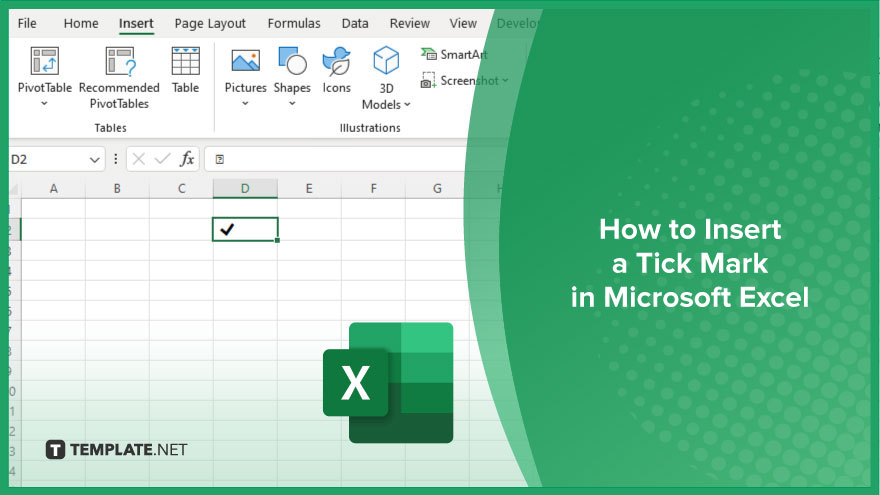Open the Page Layout tab
Image resolution: width=880 pixels, height=495 pixels.
click(210, 24)
